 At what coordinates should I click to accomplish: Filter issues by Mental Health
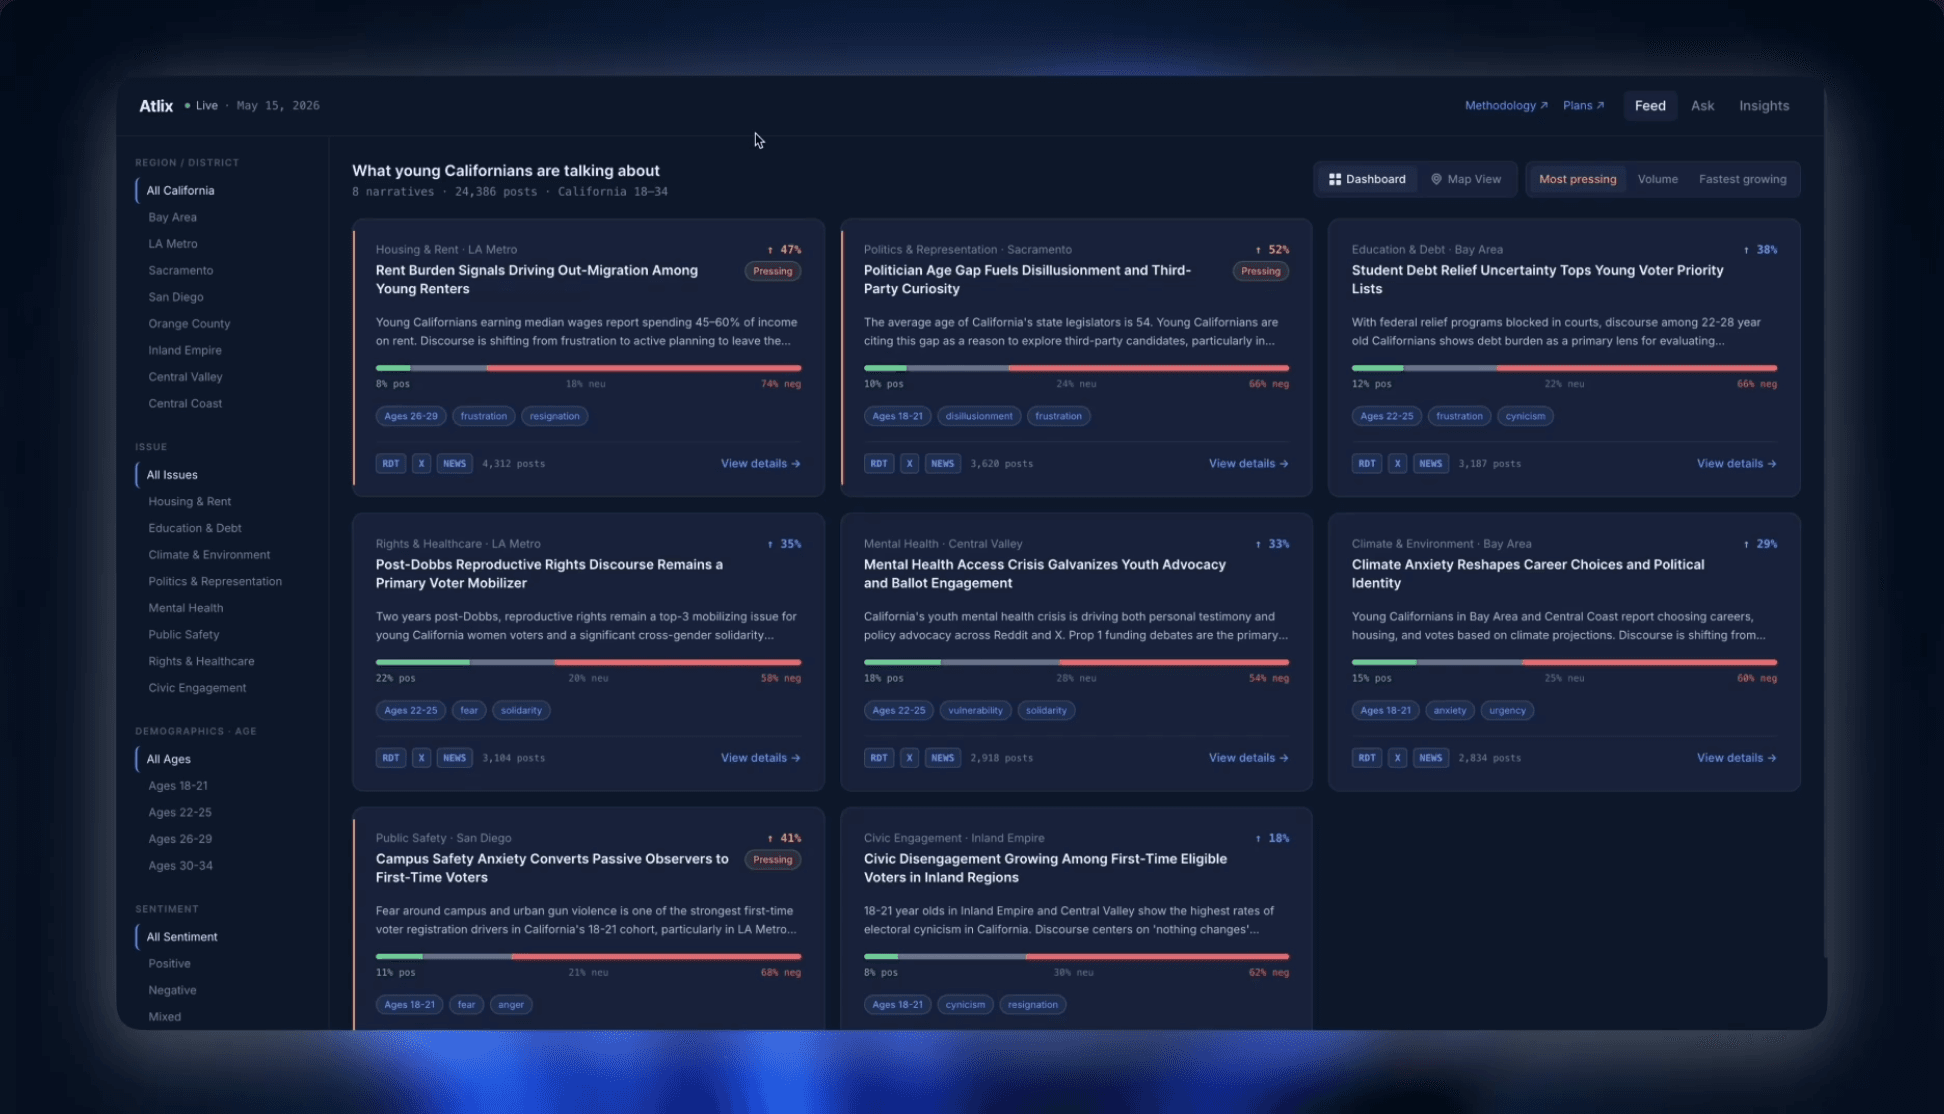click(x=186, y=608)
